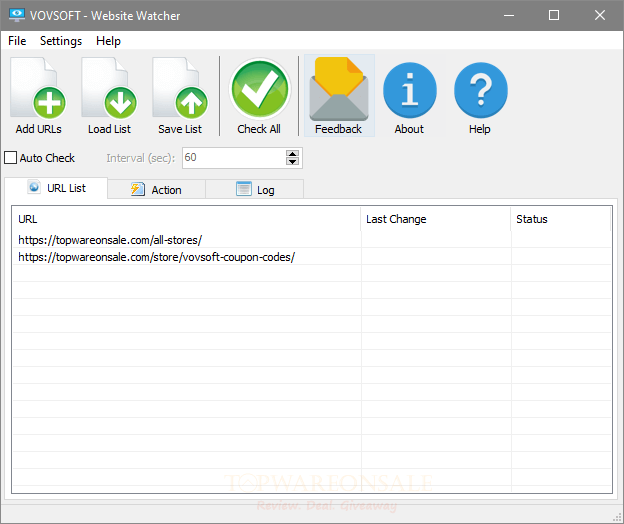Decrease interval with the down spinner arrow

click(292, 162)
